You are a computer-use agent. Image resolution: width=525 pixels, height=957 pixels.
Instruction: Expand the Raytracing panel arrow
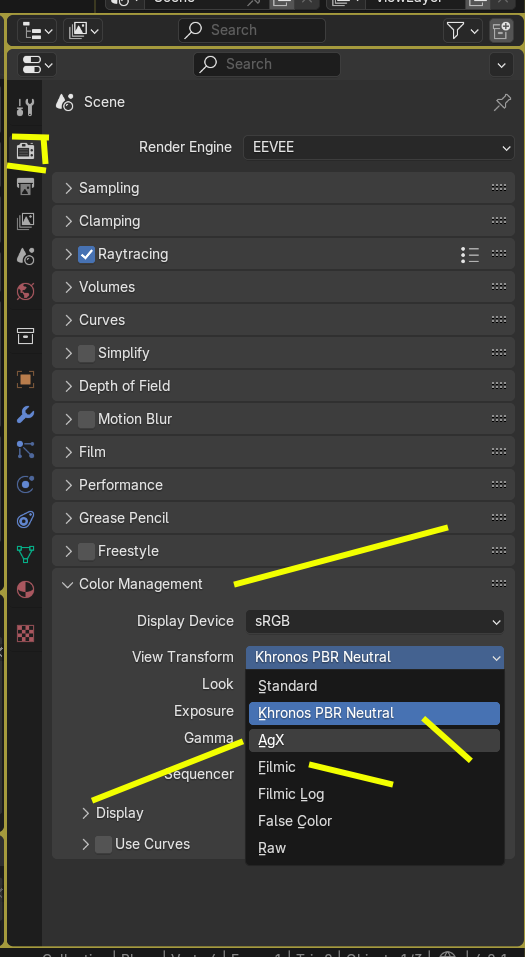click(x=68, y=255)
